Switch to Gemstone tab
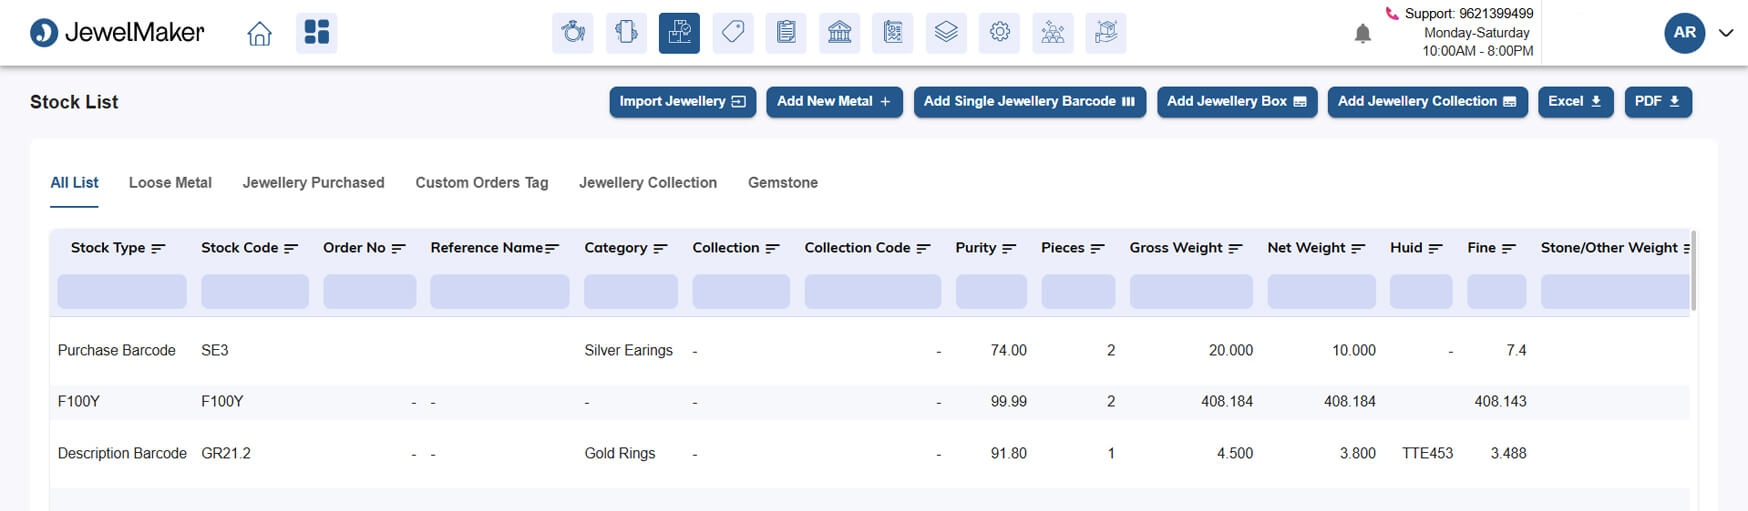The image size is (1748, 511). coord(783,183)
